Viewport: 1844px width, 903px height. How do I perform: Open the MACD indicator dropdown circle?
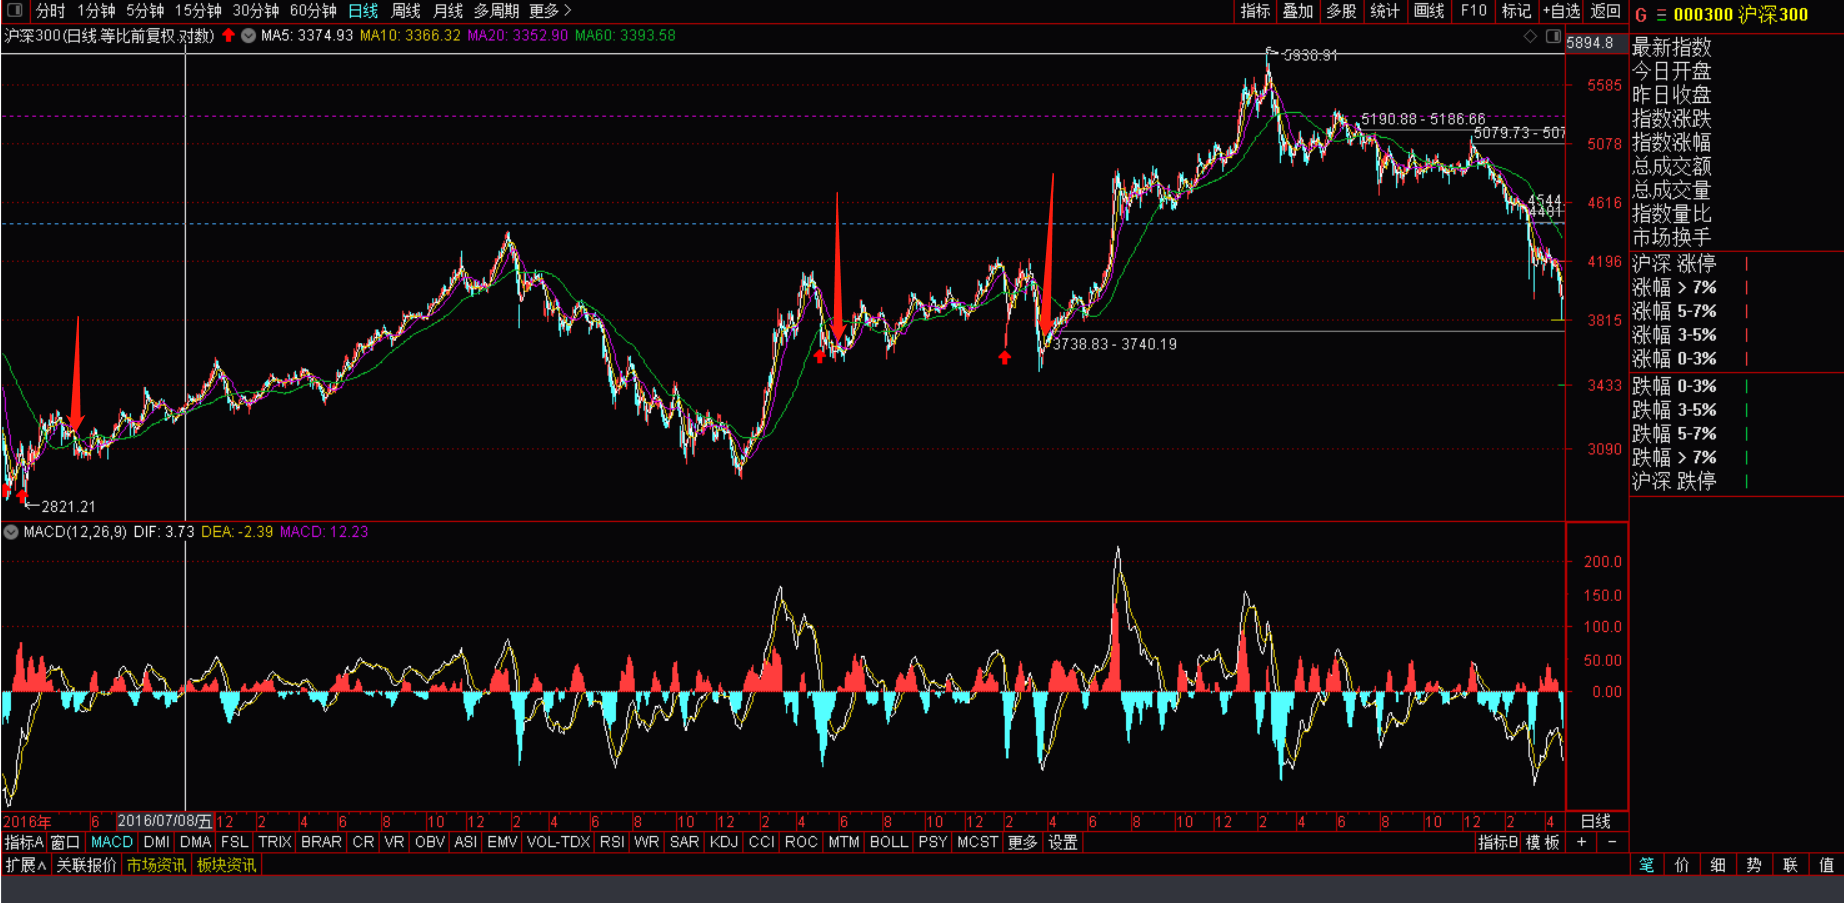(x=11, y=532)
